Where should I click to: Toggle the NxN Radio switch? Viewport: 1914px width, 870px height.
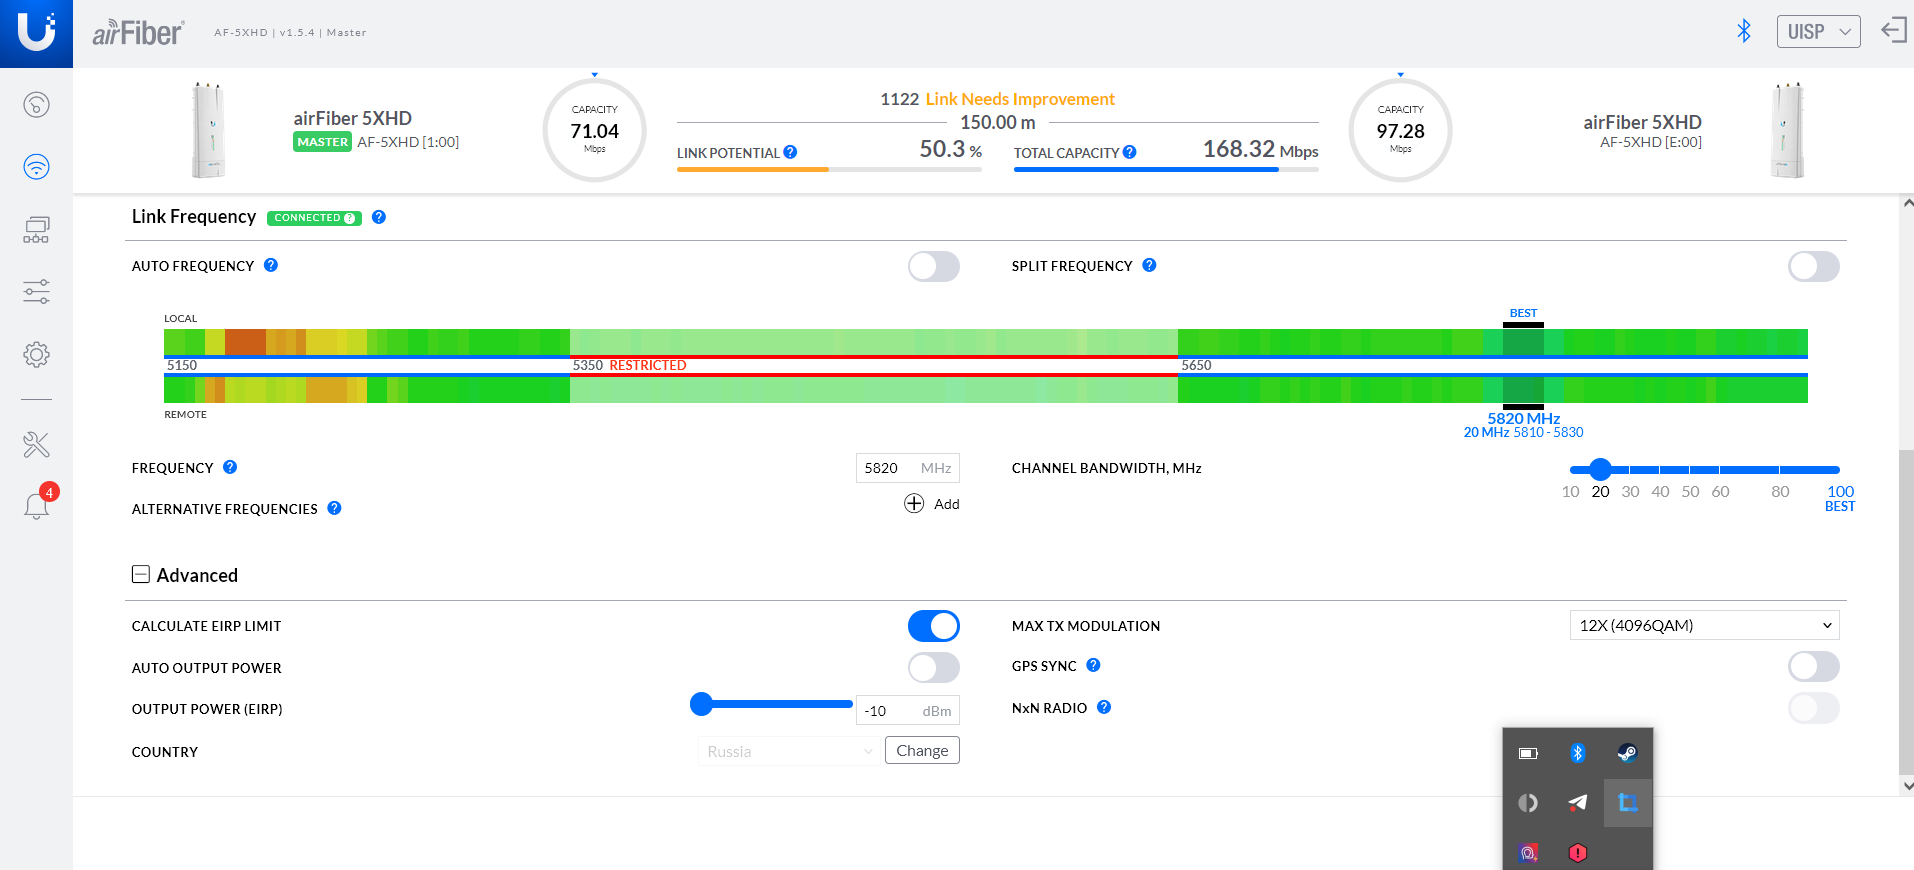tap(1814, 708)
